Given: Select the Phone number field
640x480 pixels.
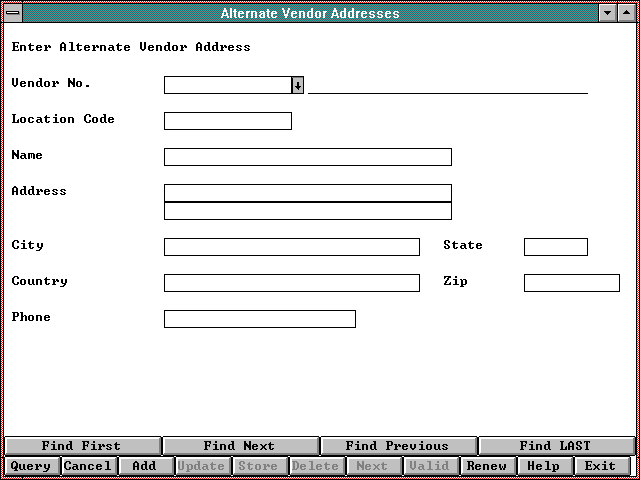Looking at the screenshot, I should 259,319.
